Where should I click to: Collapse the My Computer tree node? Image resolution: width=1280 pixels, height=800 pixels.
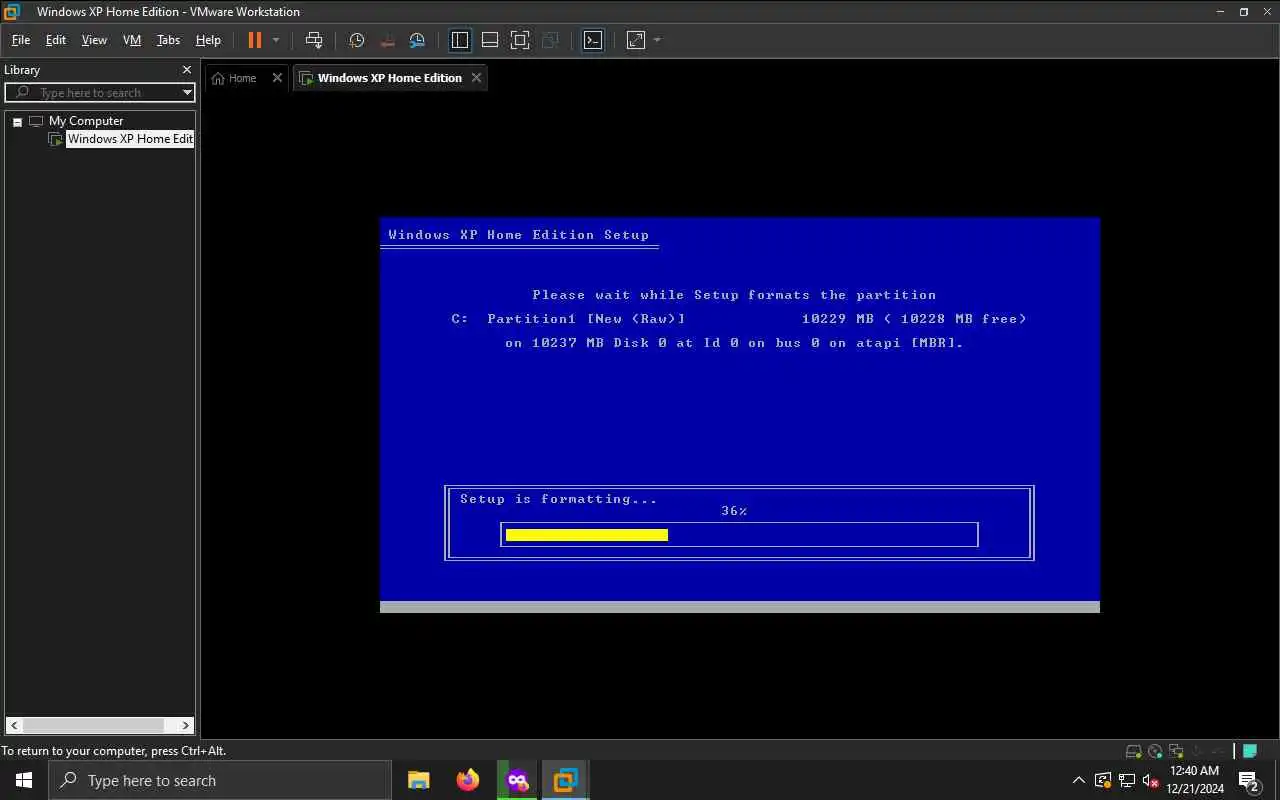[17, 121]
